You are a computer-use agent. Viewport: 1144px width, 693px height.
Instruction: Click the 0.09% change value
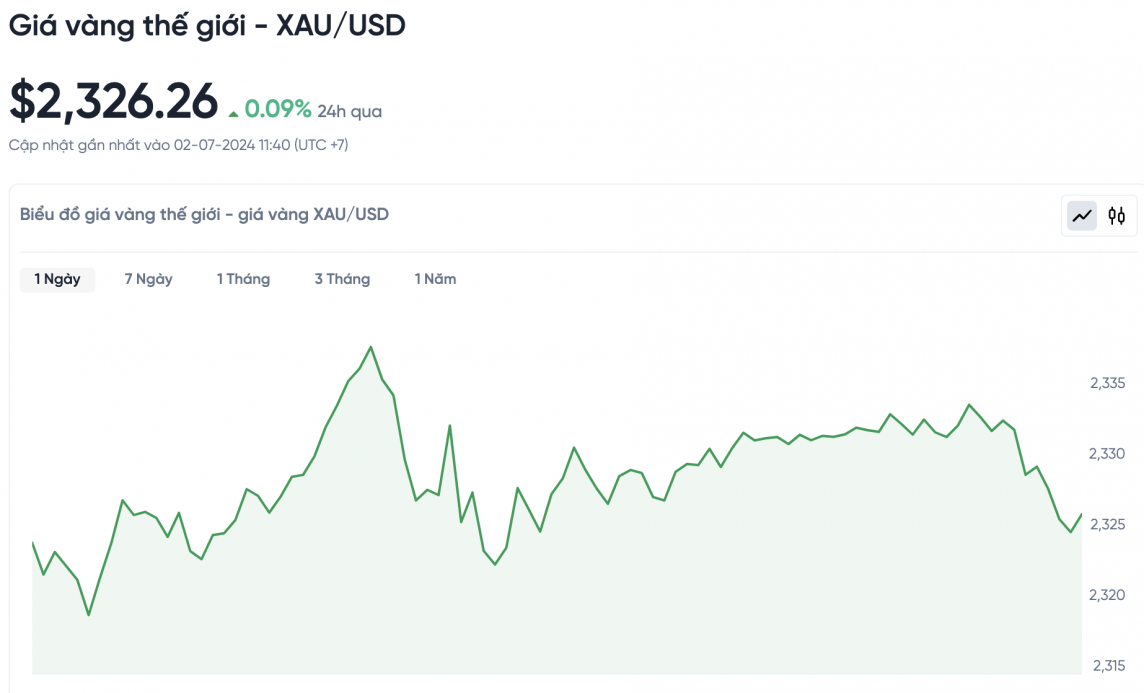[278, 109]
